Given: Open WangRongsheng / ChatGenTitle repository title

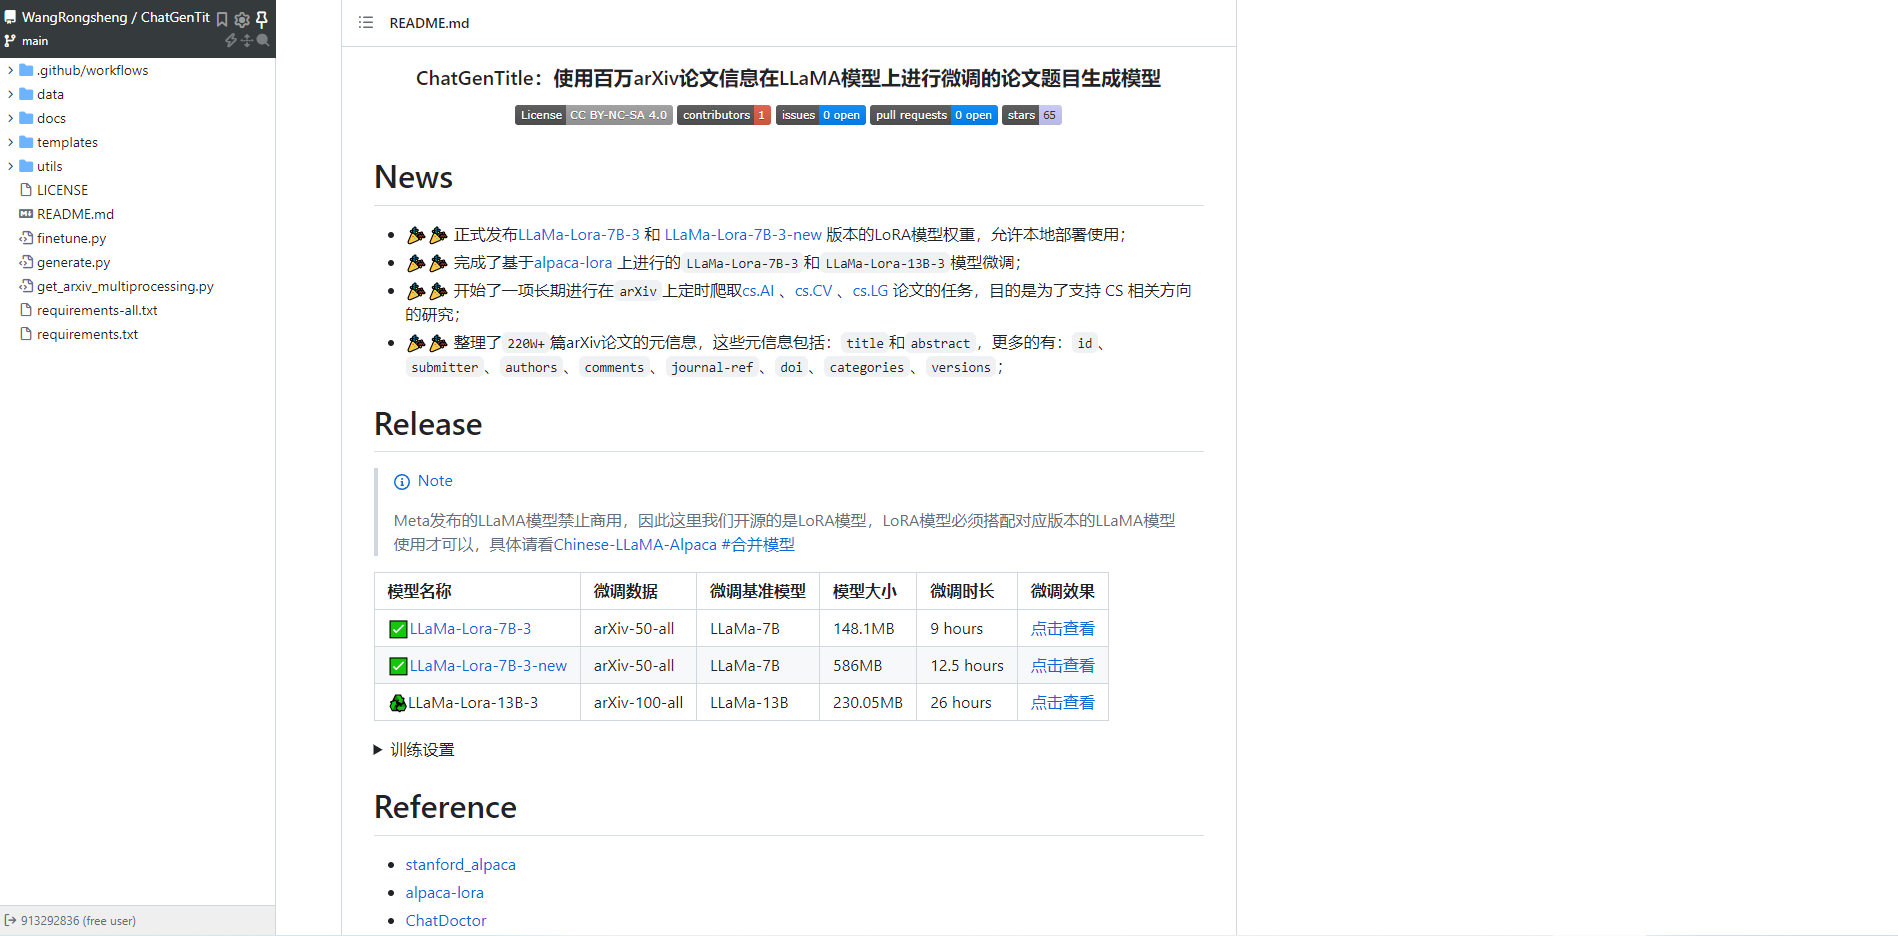Looking at the screenshot, I should [x=116, y=17].
